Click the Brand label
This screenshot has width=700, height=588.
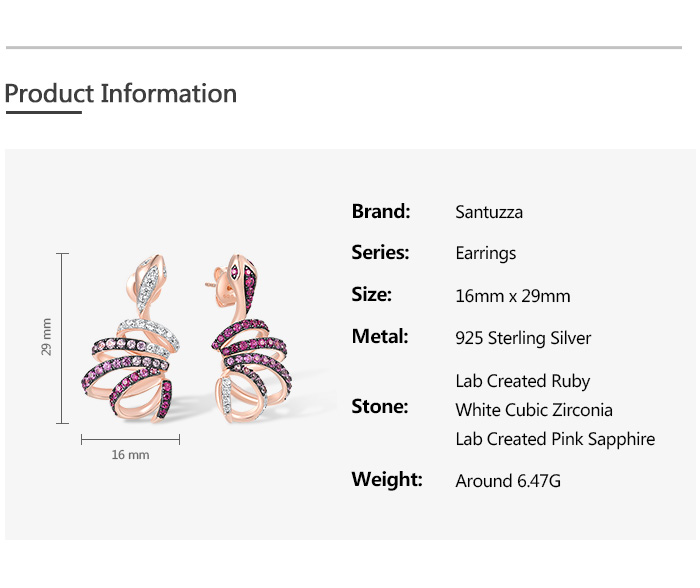tap(381, 211)
